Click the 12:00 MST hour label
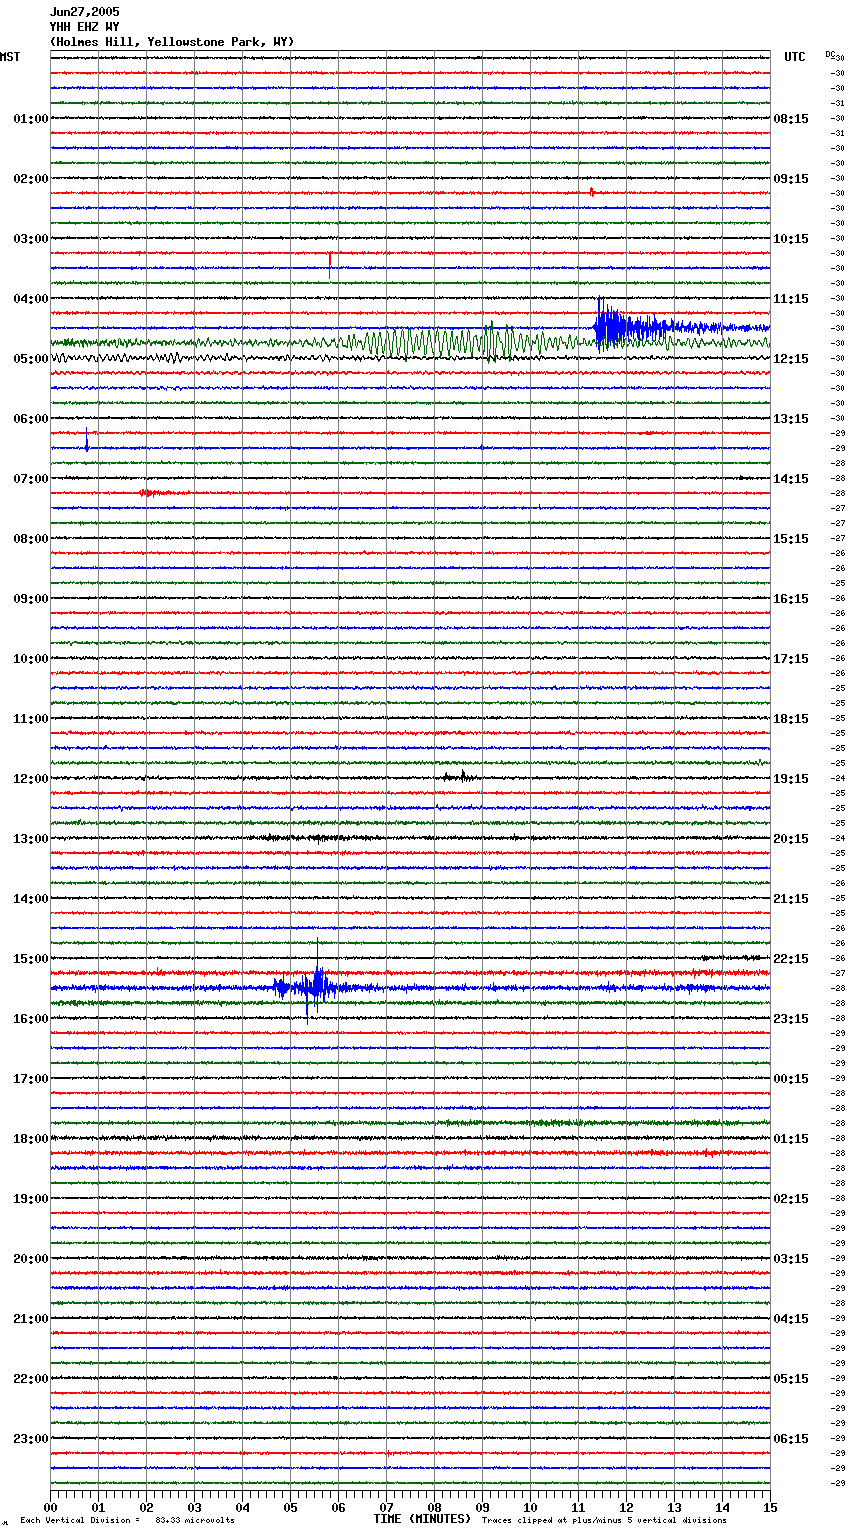This screenshot has width=850, height=1534. pyautogui.click(x=31, y=779)
